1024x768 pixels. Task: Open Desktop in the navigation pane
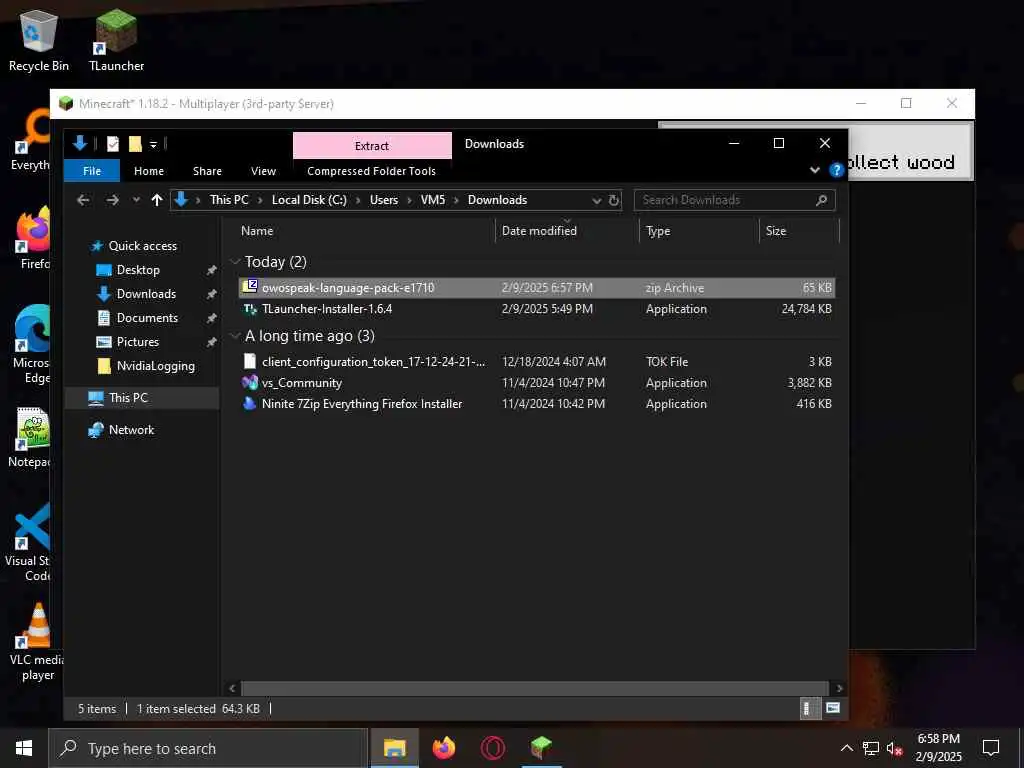[x=138, y=270]
